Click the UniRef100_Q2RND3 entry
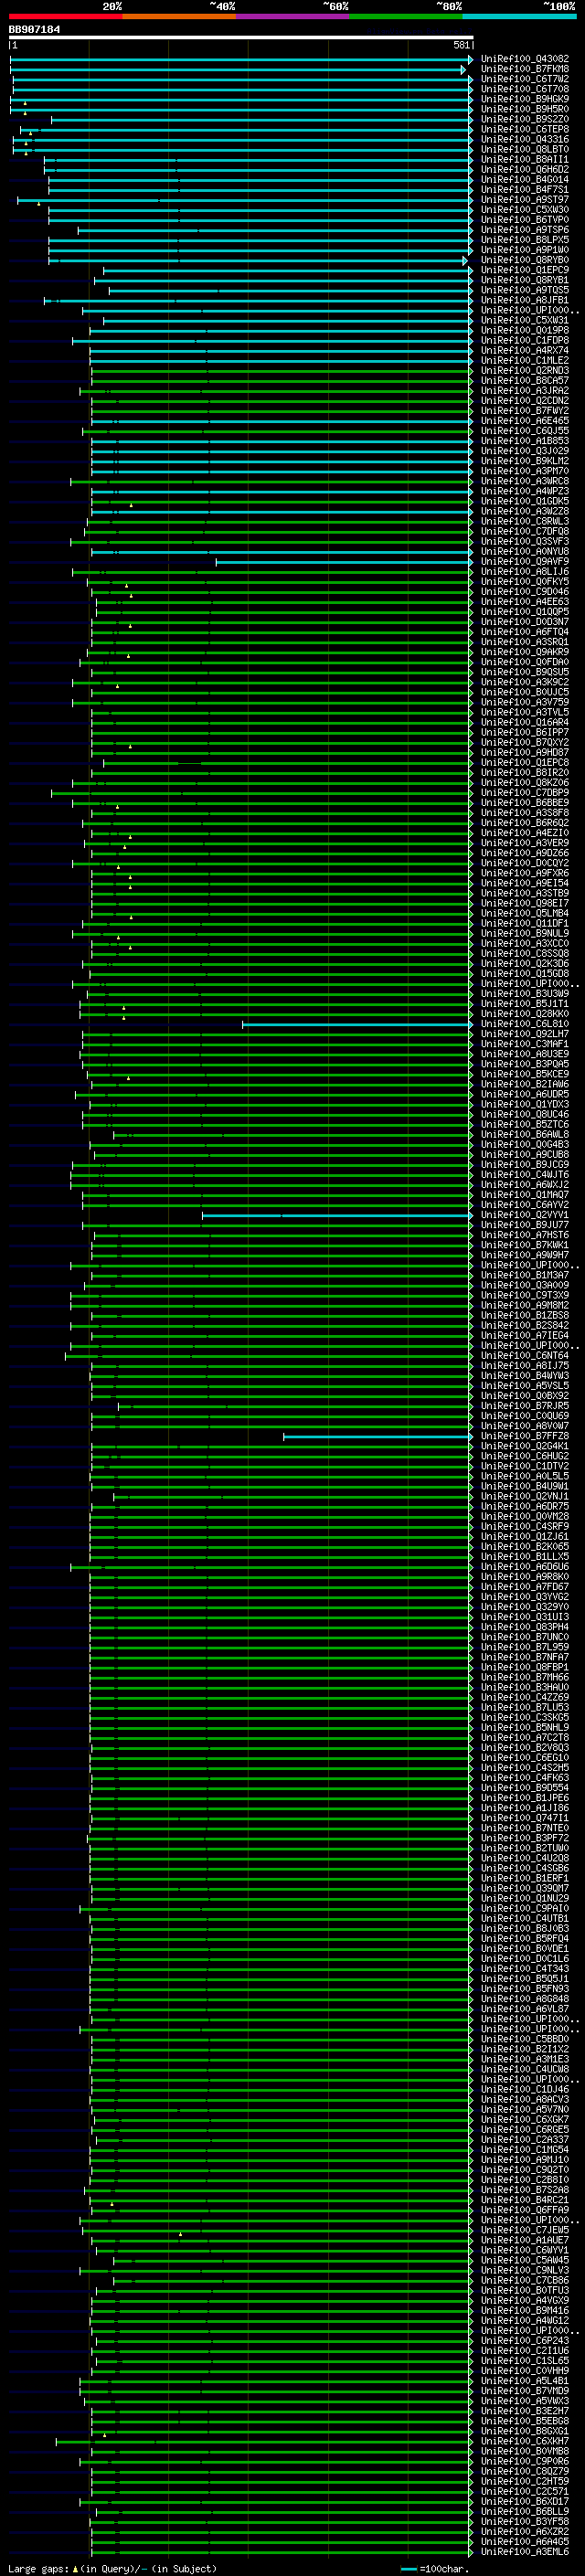The height and width of the screenshot is (2576, 585). point(525,371)
